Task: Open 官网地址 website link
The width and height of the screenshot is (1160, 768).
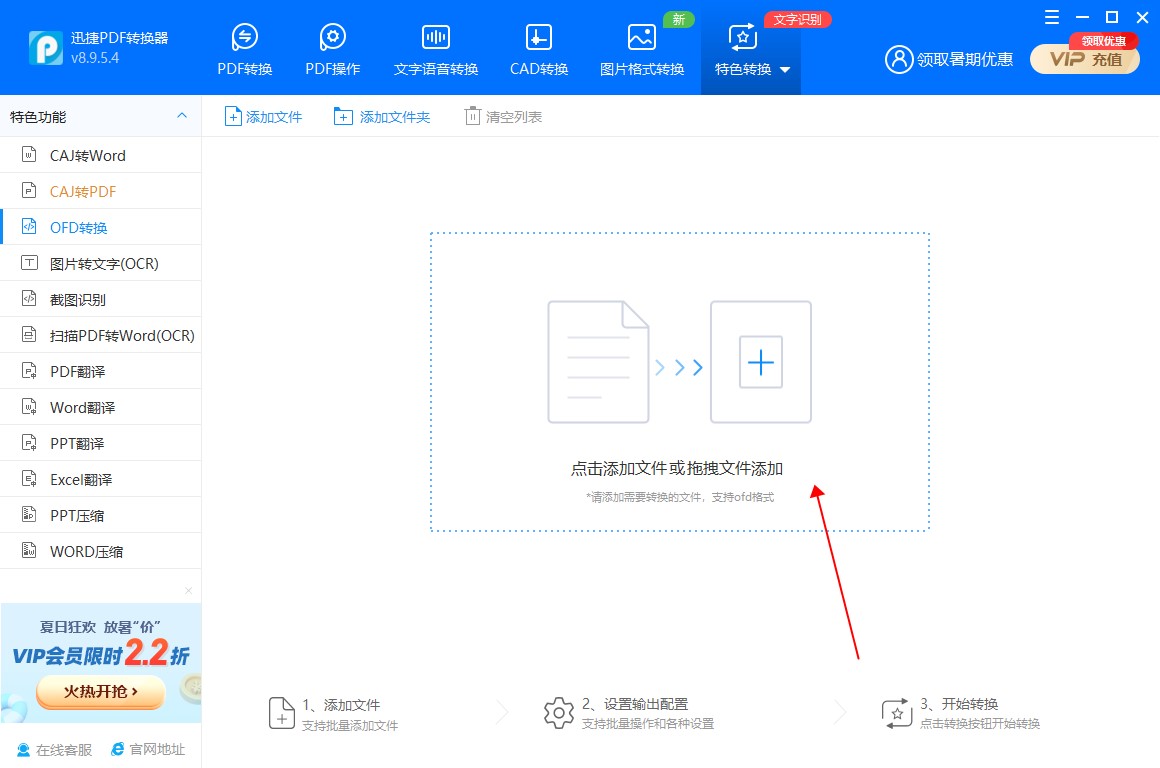Action: click(x=148, y=749)
